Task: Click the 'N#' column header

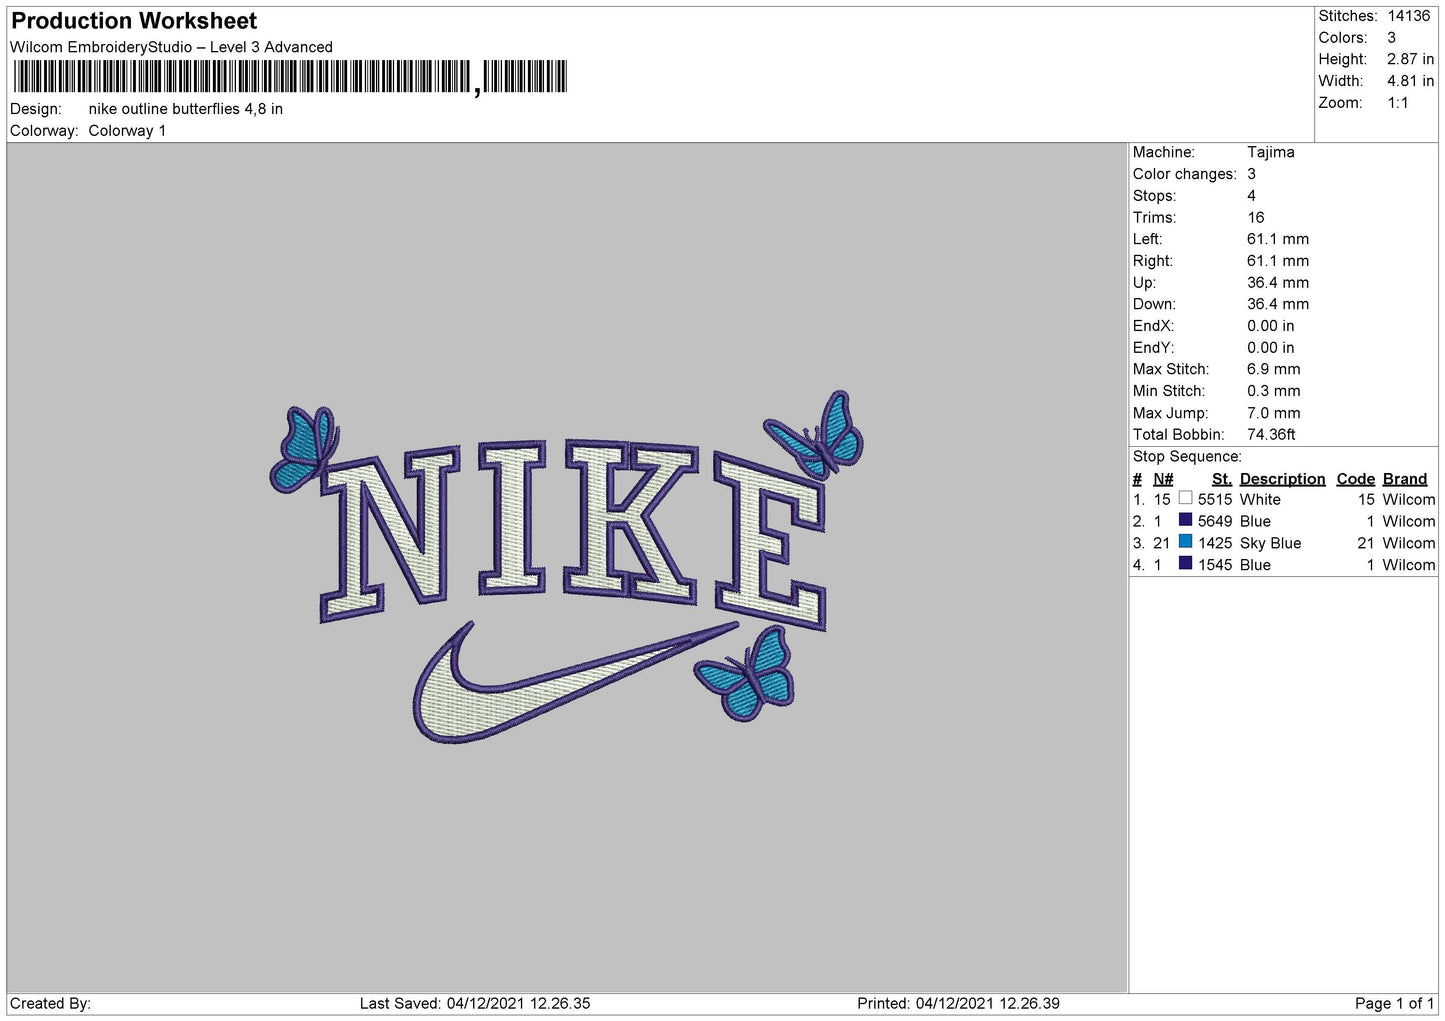Action: [1163, 479]
